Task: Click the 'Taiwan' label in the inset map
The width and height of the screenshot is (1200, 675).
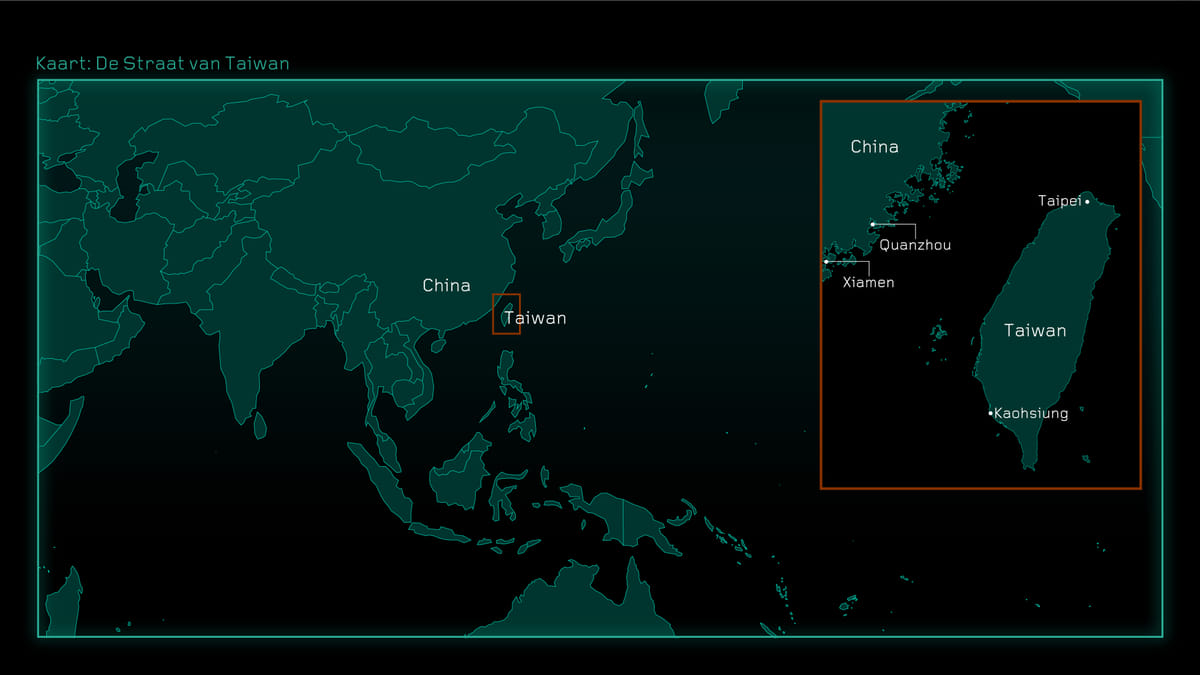Action: (1035, 330)
